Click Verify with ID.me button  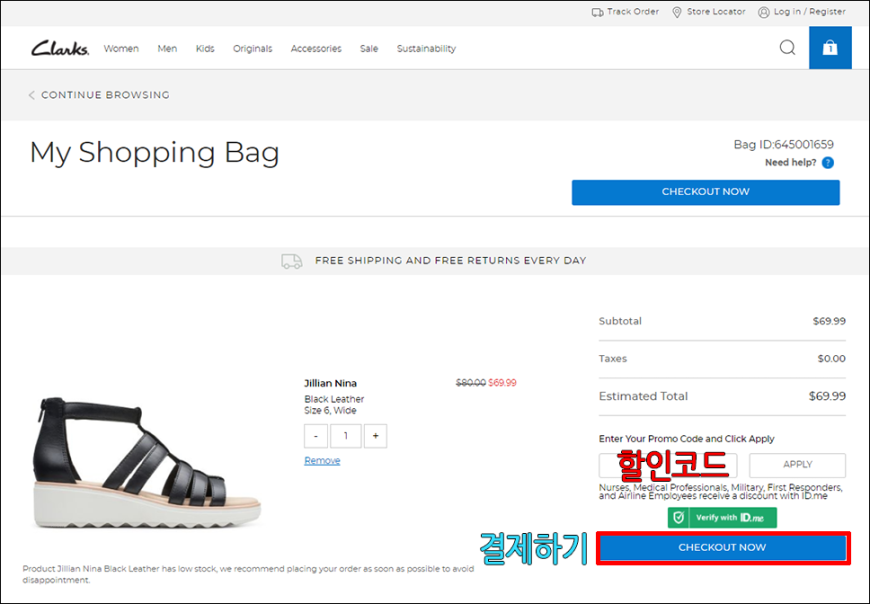(x=722, y=517)
